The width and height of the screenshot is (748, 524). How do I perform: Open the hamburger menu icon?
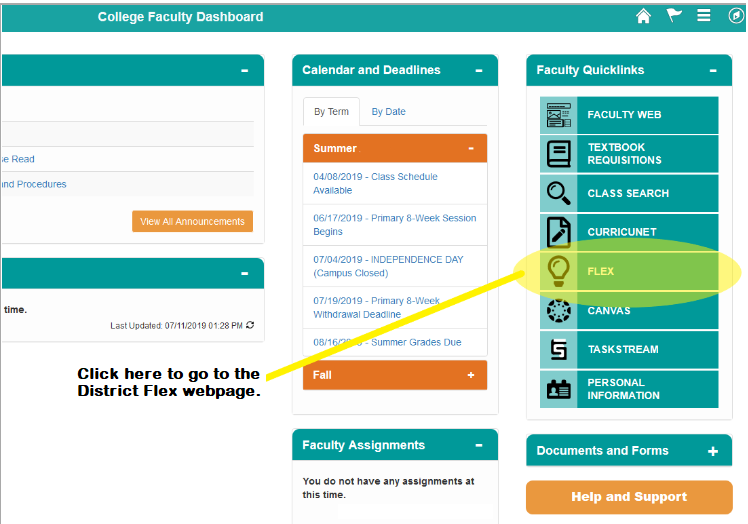coord(704,16)
